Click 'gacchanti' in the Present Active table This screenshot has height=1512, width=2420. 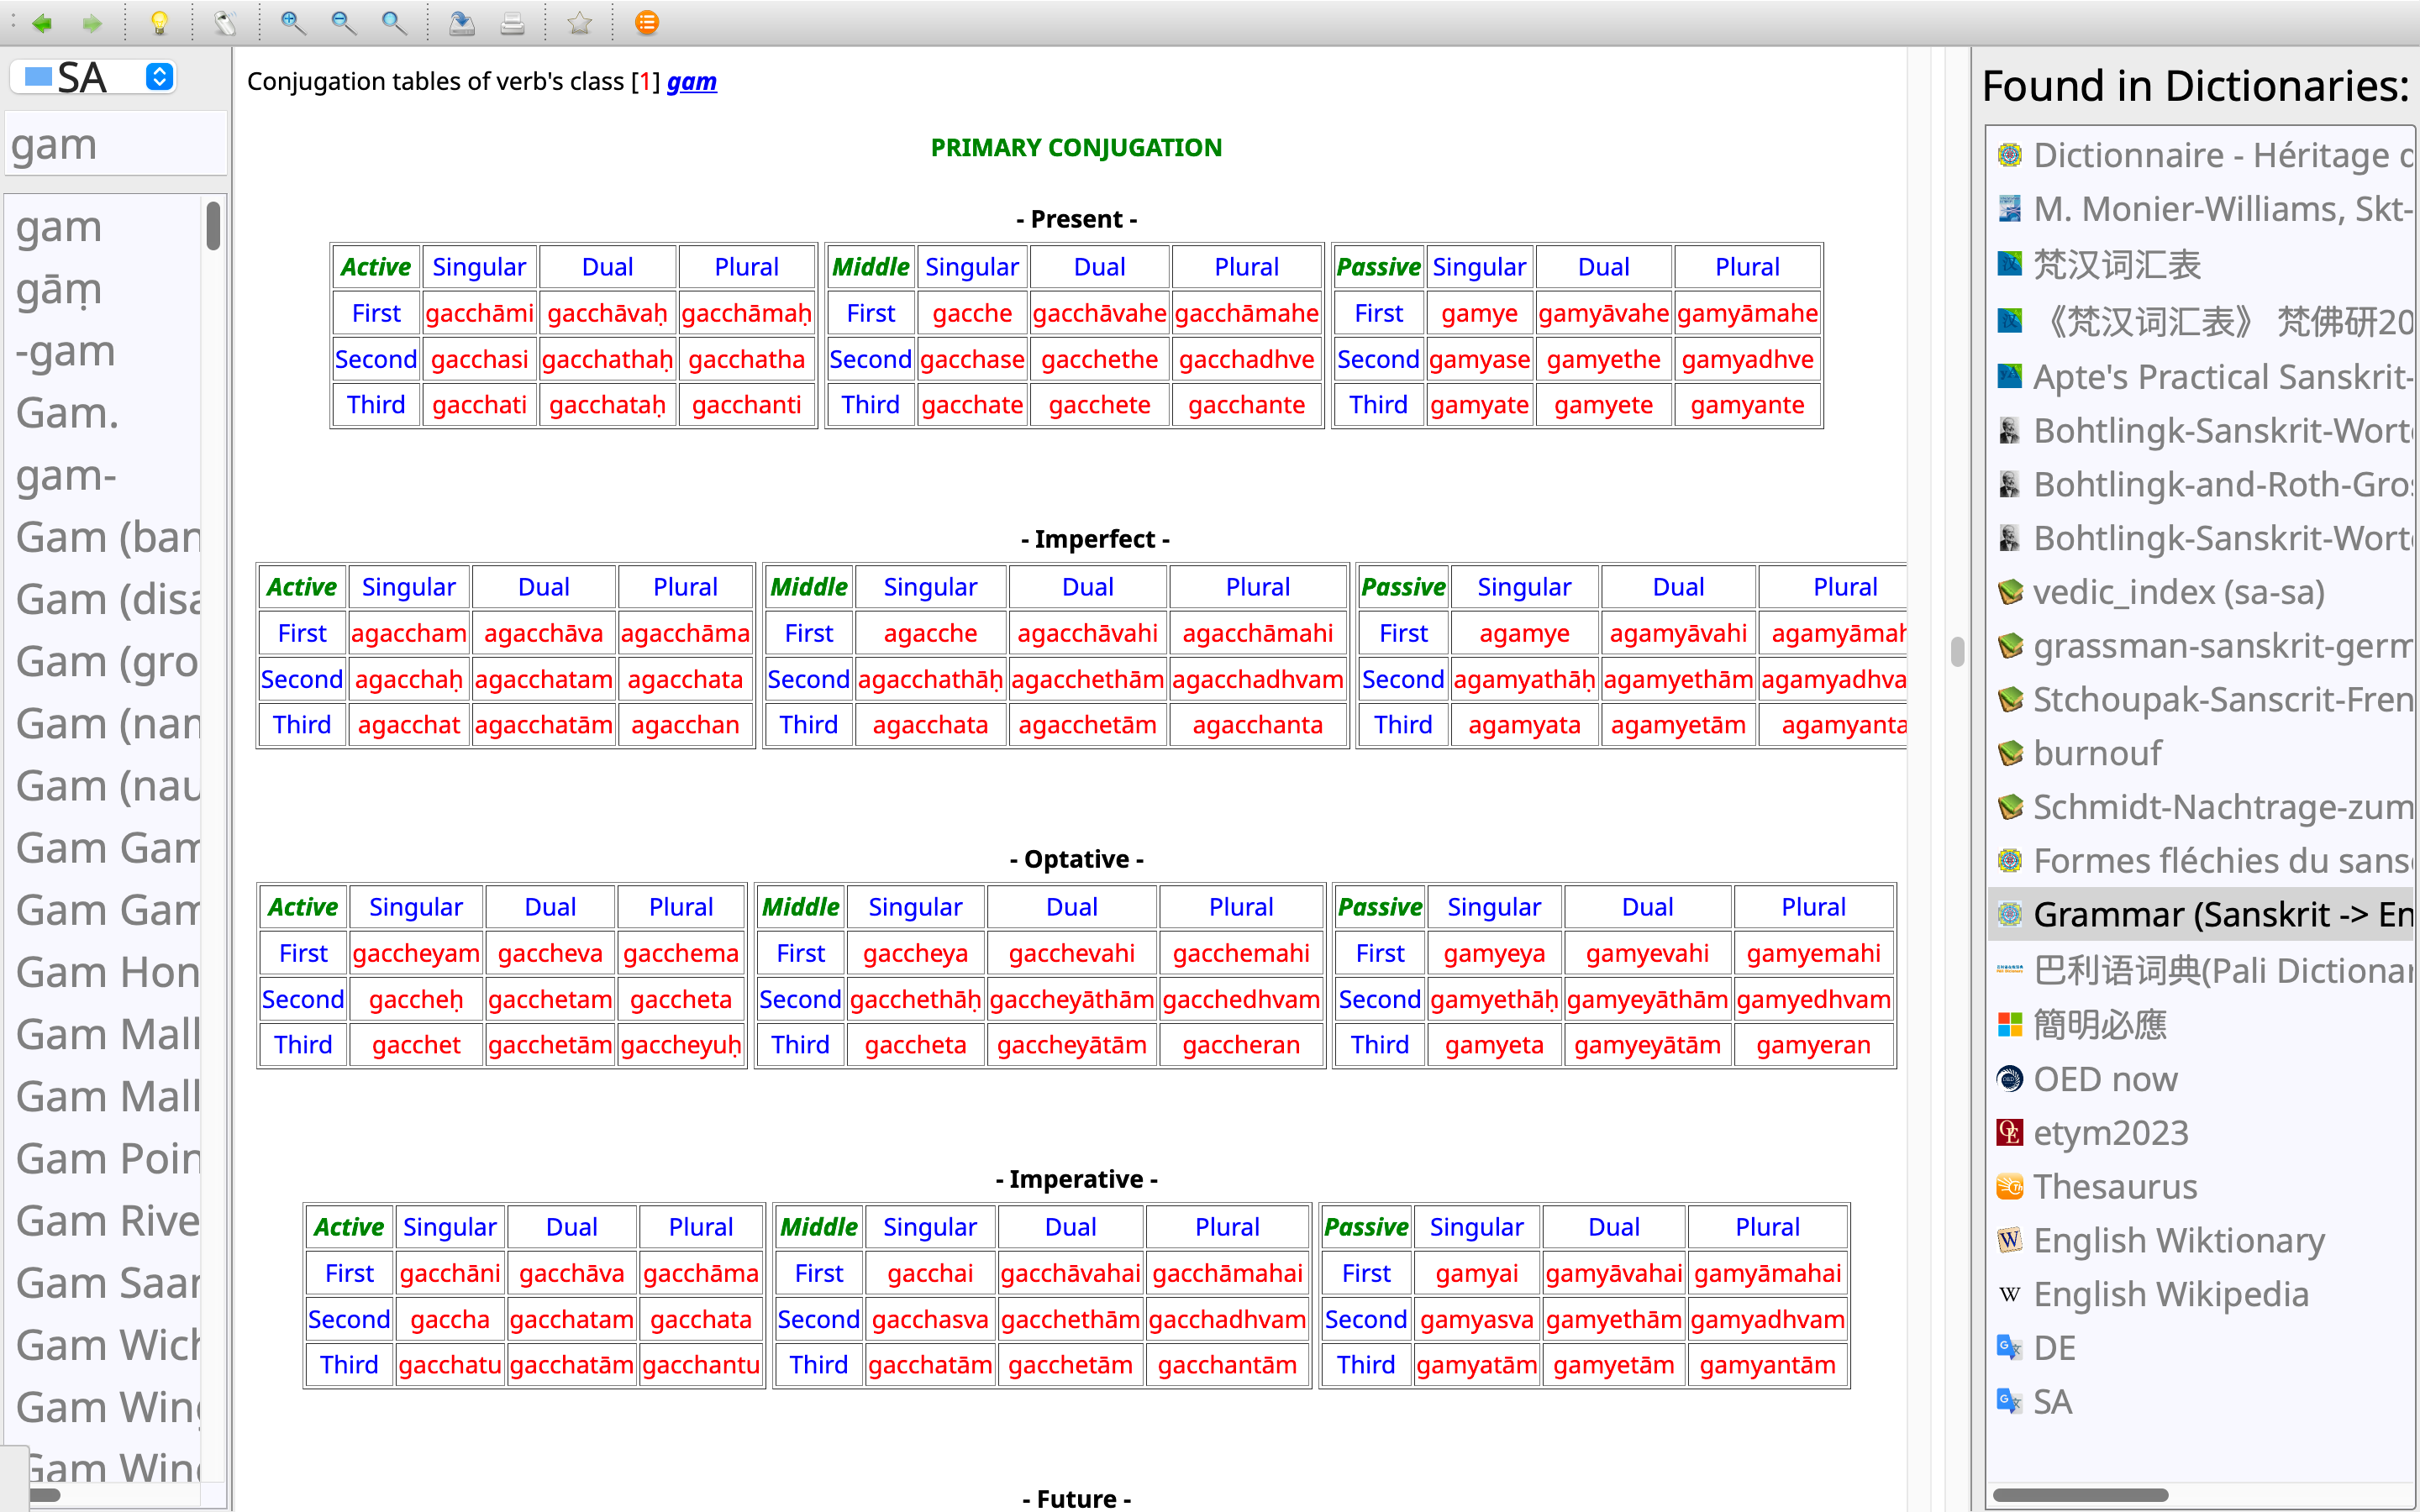tap(746, 405)
